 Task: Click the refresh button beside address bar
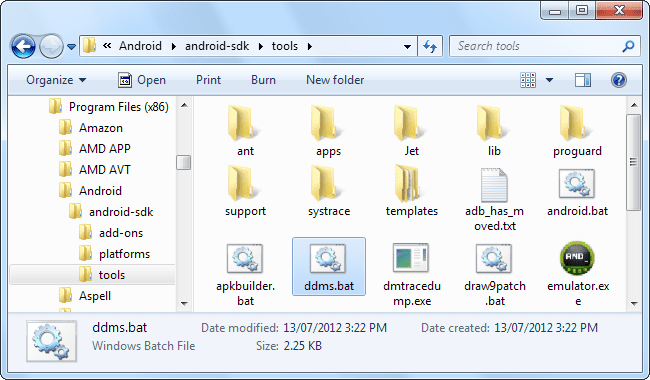(x=430, y=46)
